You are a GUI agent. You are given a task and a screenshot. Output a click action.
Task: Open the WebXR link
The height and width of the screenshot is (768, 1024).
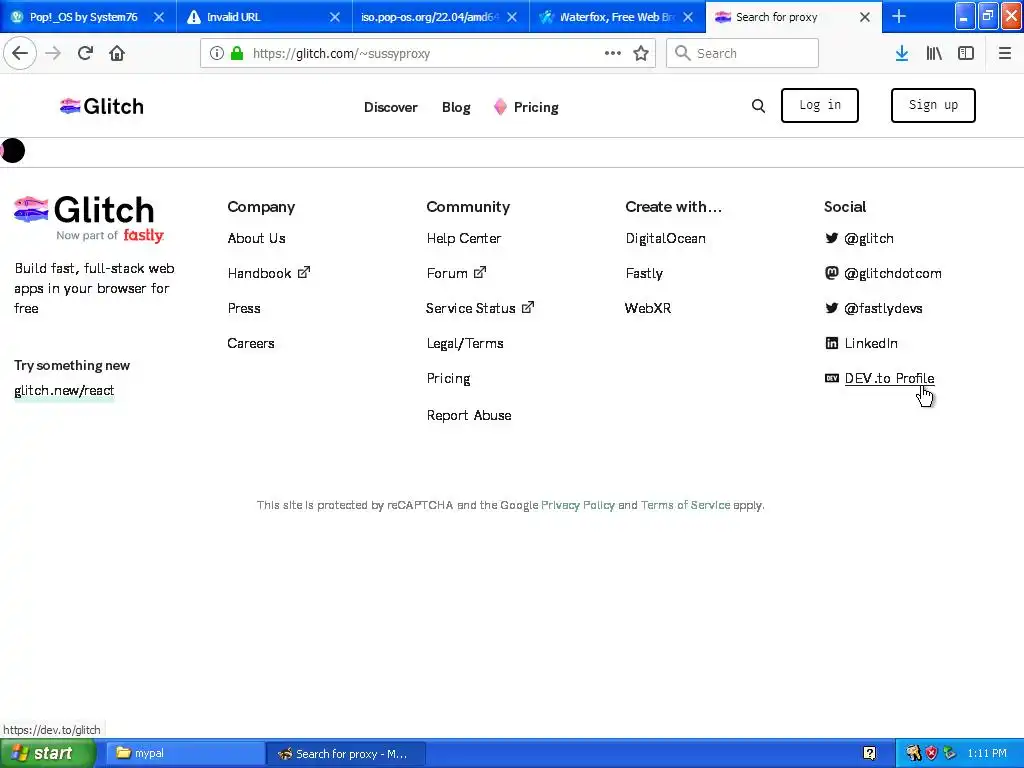[x=648, y=308]
